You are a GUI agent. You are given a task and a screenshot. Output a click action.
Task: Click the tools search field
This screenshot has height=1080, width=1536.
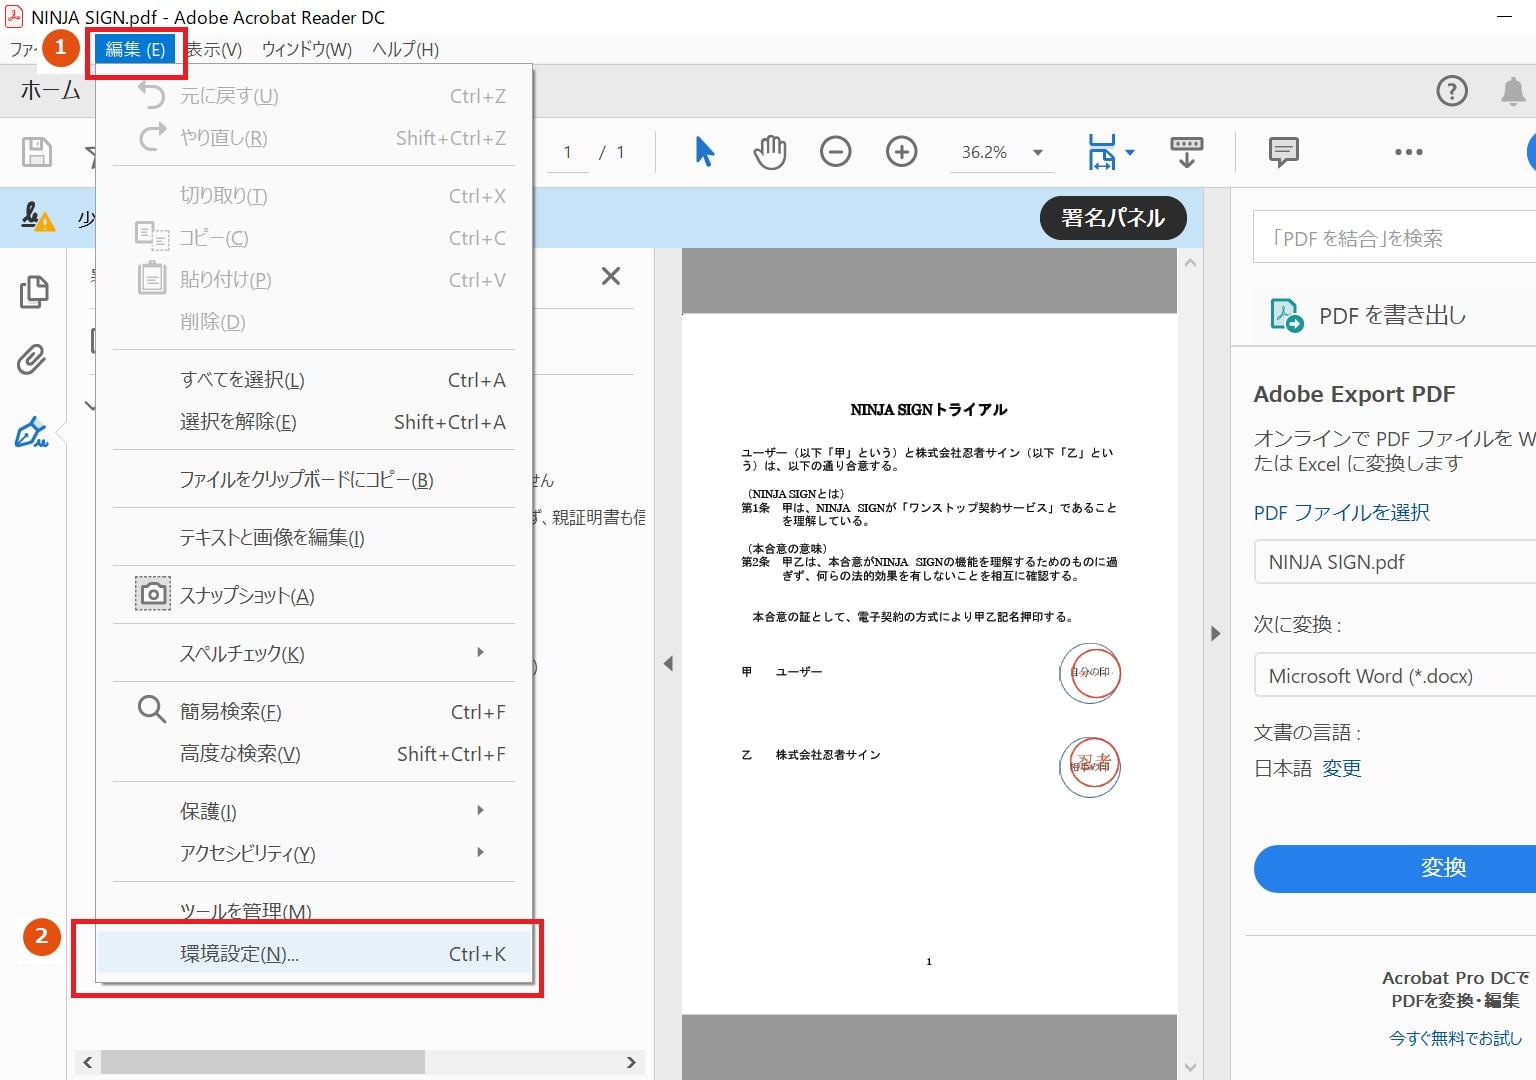pos(1394,238)
